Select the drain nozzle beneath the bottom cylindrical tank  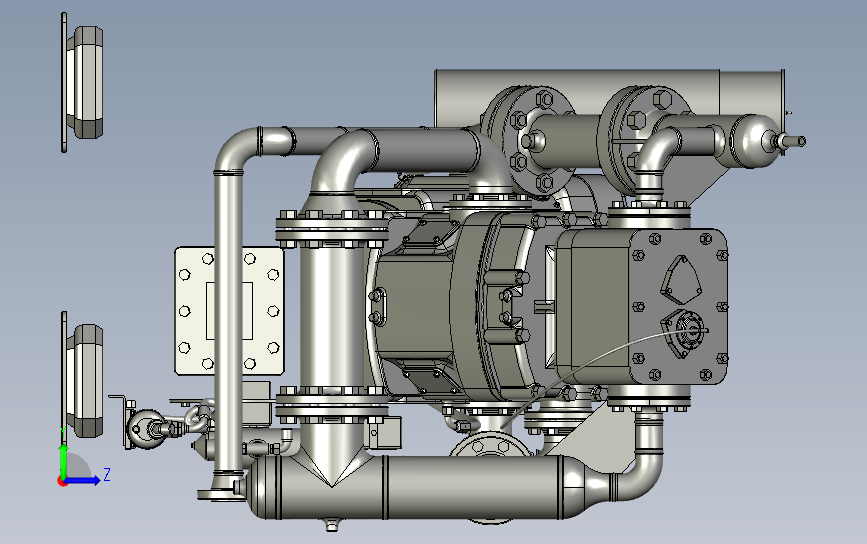pyautogui.click(x=332, y=524)
